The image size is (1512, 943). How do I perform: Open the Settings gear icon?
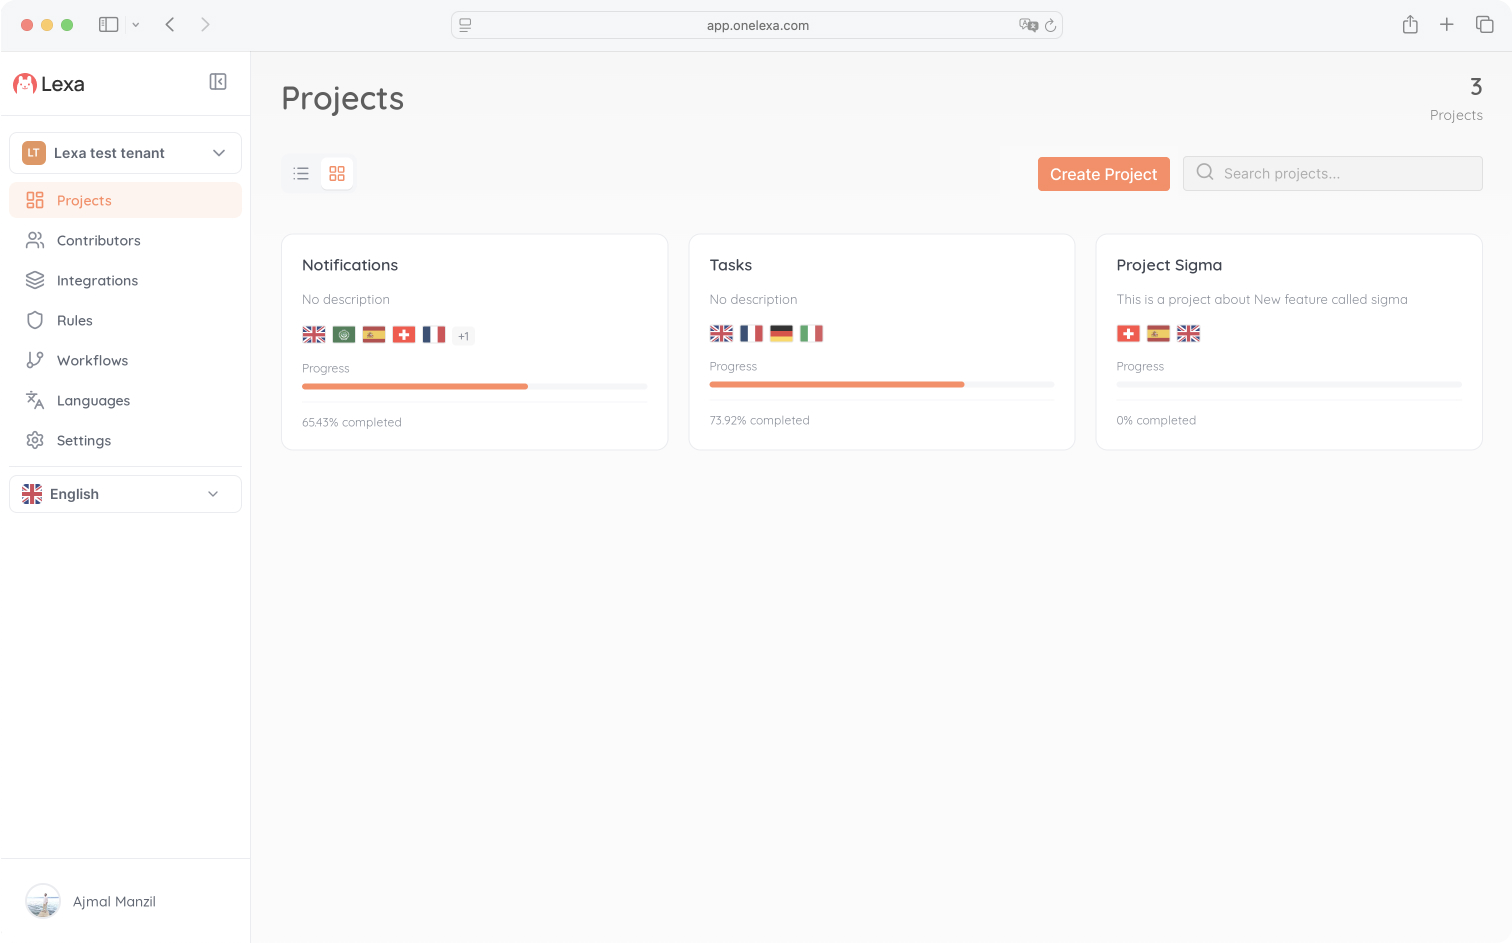33,440
